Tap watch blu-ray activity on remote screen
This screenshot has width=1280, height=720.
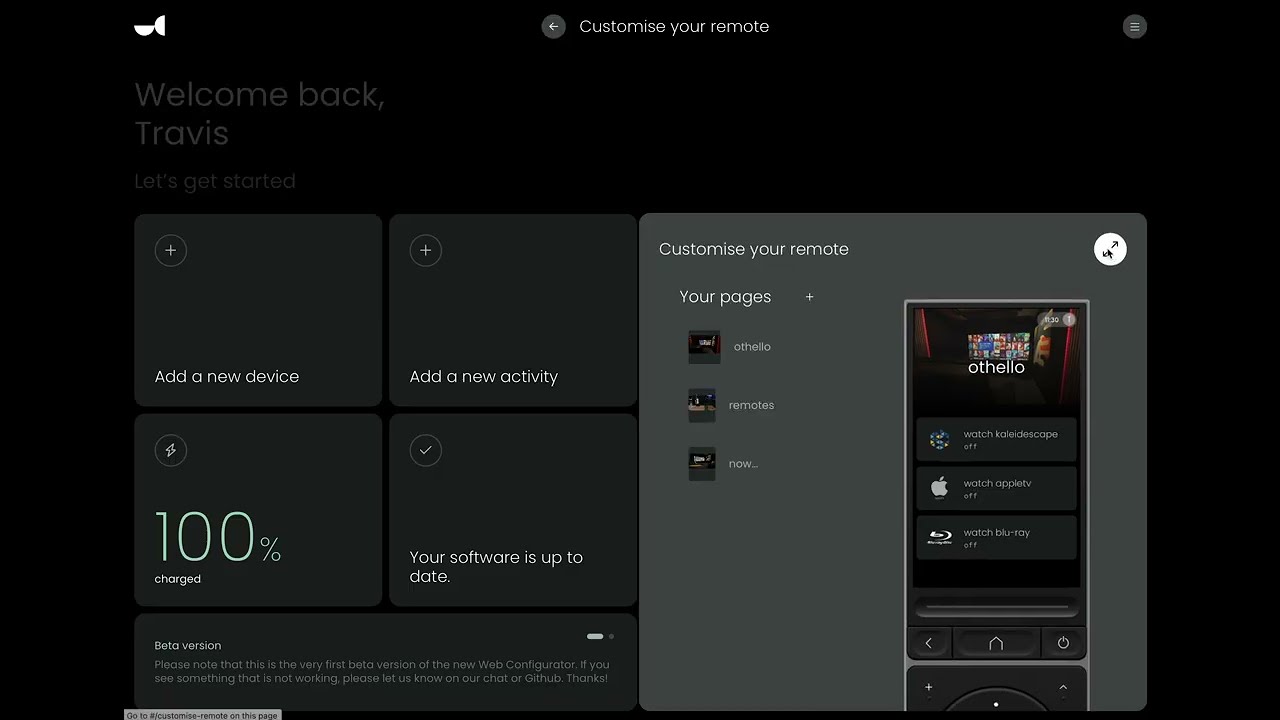[x=996, y=537]
